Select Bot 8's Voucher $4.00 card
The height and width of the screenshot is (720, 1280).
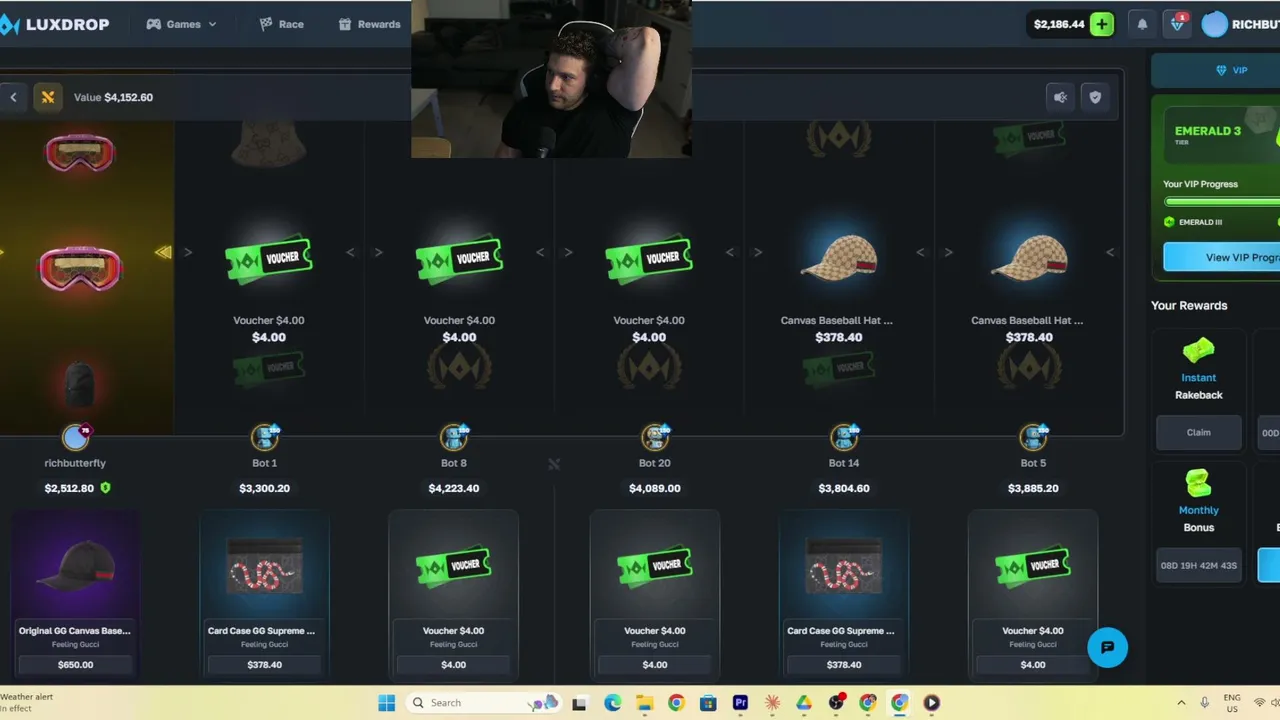click(453, 595)
